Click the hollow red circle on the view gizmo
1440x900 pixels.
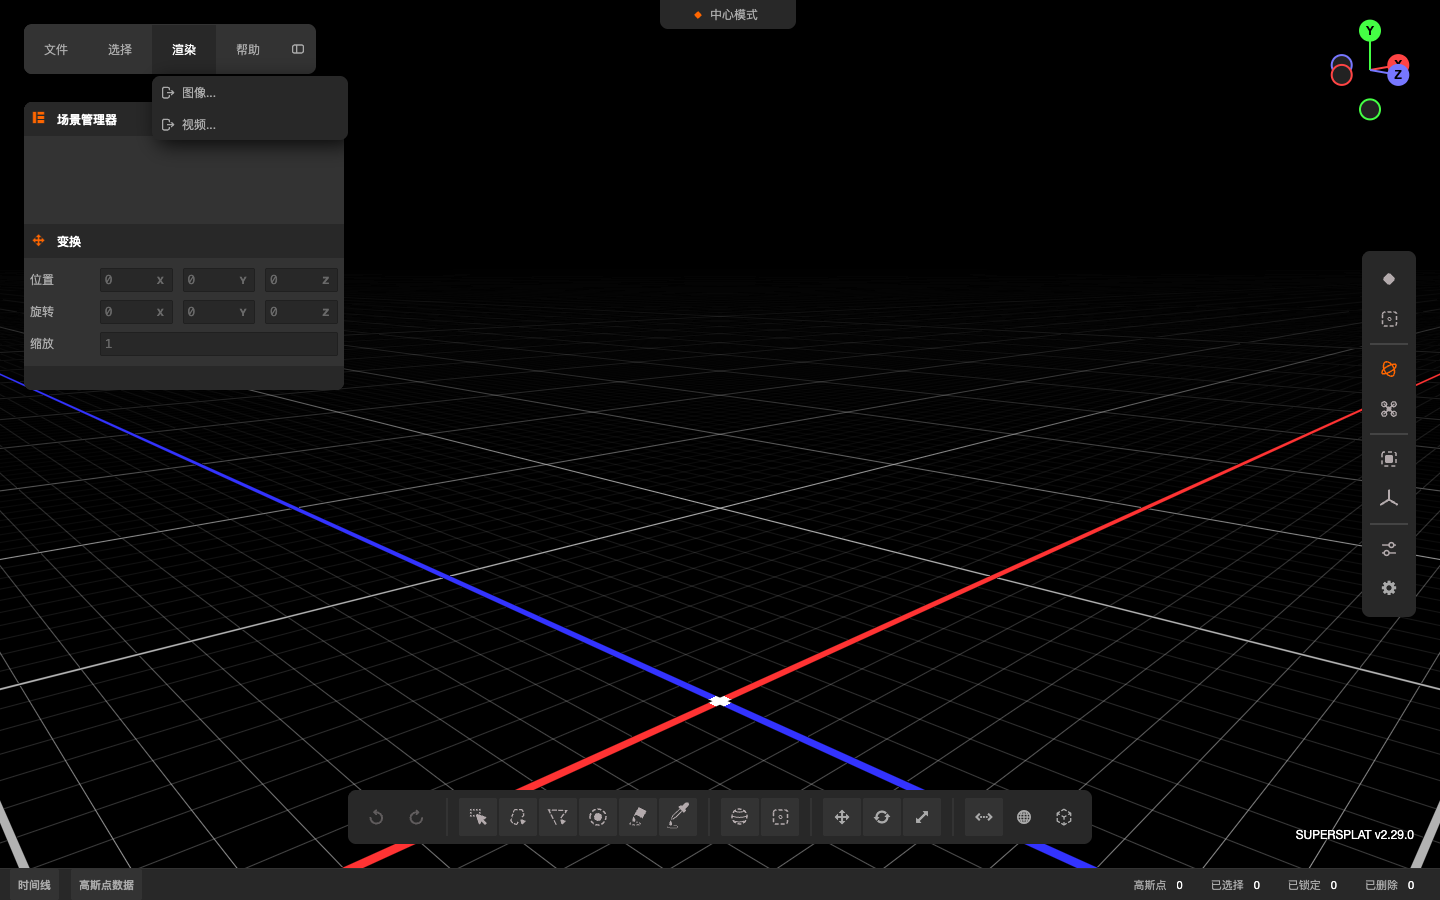(x=1342, y=75)
